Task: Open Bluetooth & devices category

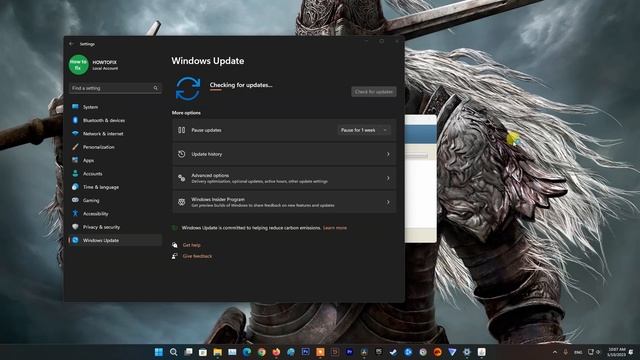Action: [115, 120]
